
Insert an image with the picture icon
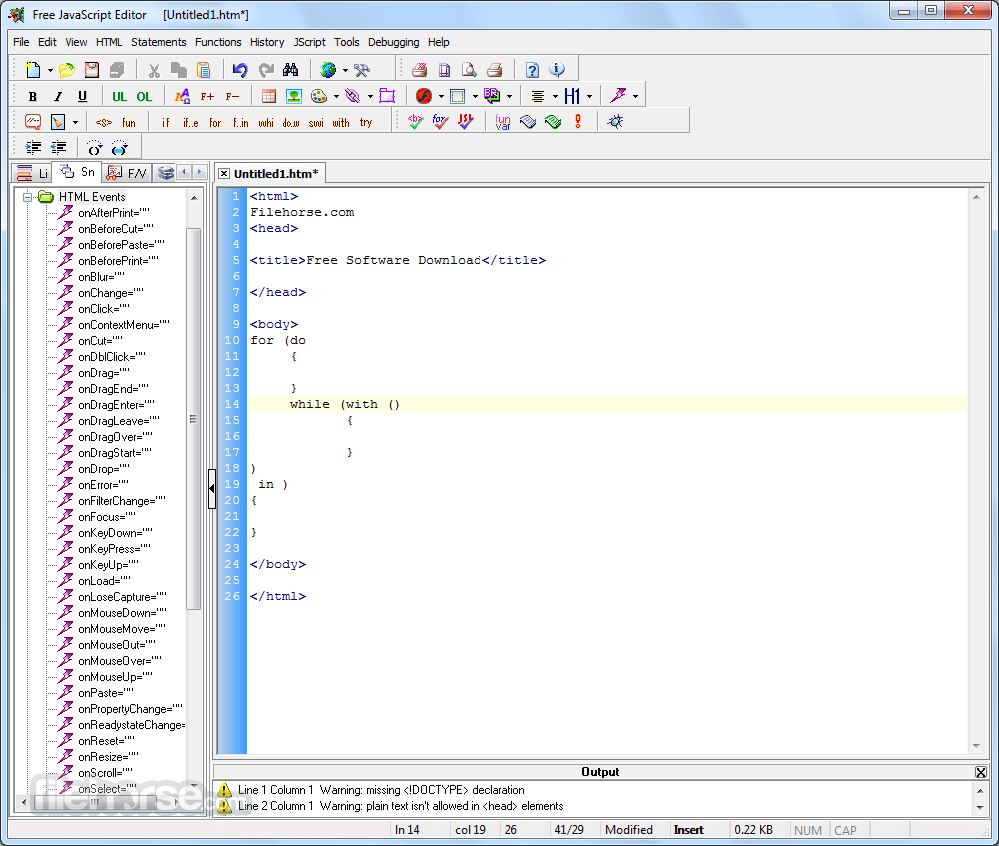(x=294, y=96)
